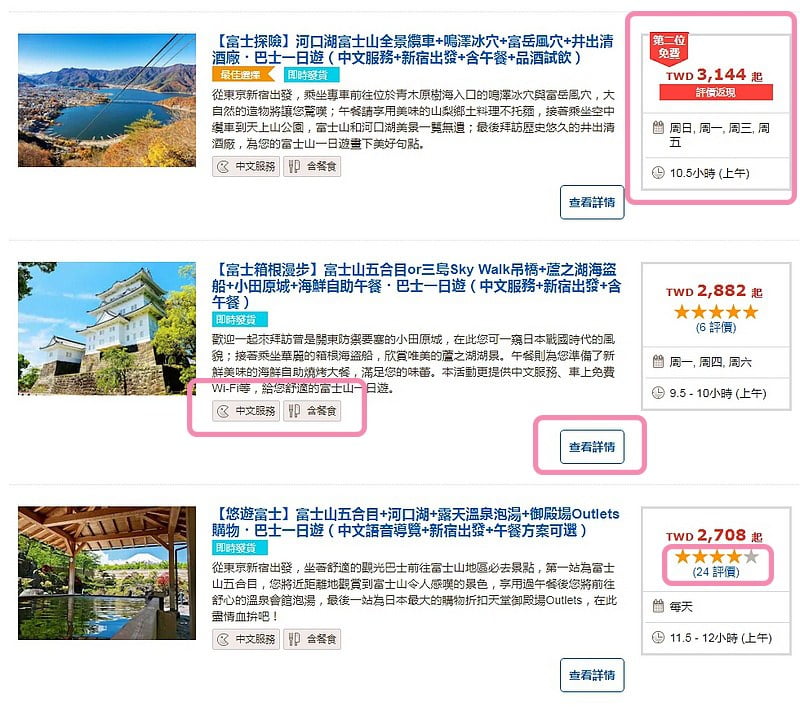Open 查看詳情 for the 富士探險 tour

592,203
